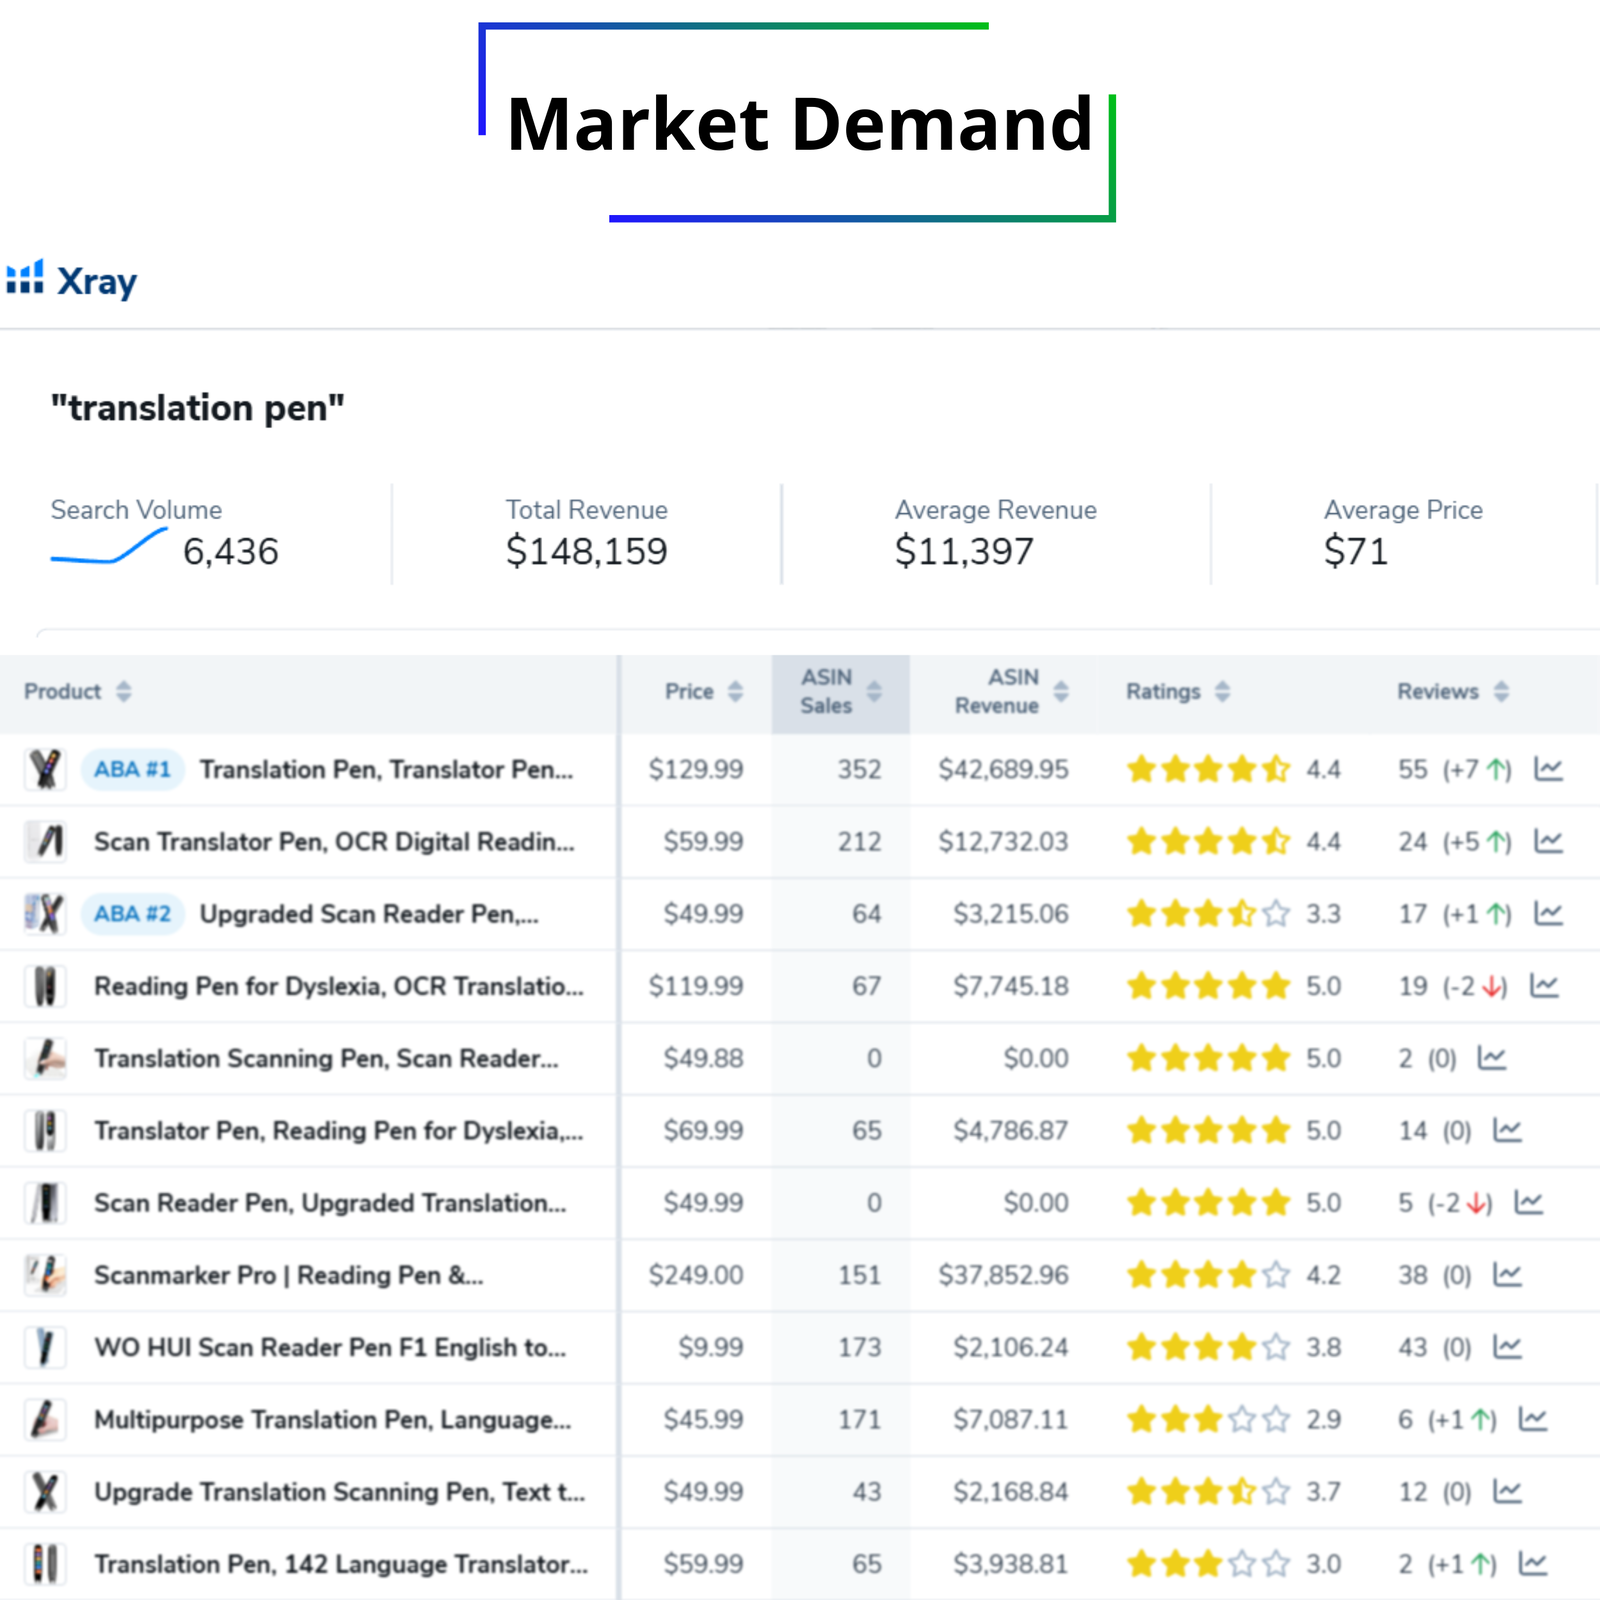Click the $7,745.18 revenue cell
The height and width of the screenshot is (1600, 1600).
coord(1011,986)
